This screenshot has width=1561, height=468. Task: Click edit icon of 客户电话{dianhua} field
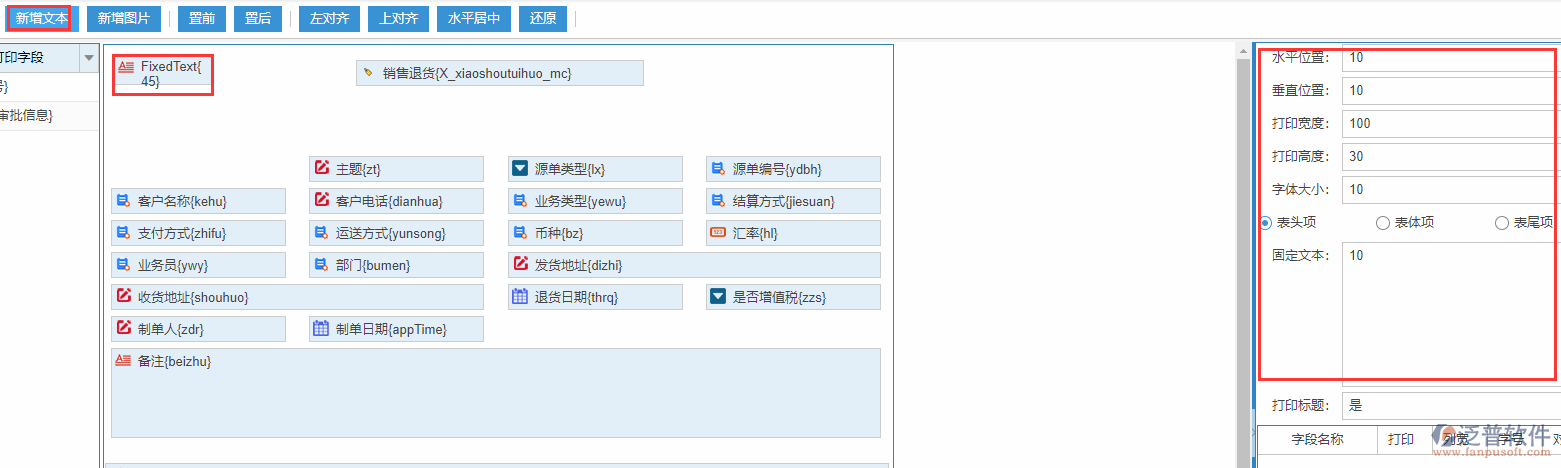coord(322,200)
